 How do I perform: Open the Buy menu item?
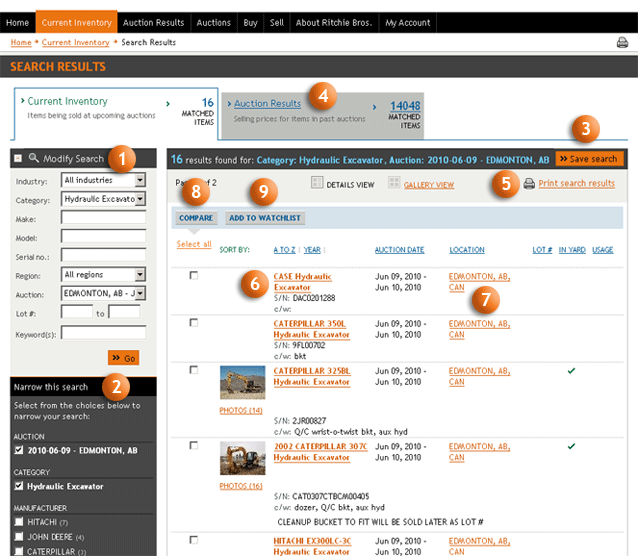pos(250,23)
